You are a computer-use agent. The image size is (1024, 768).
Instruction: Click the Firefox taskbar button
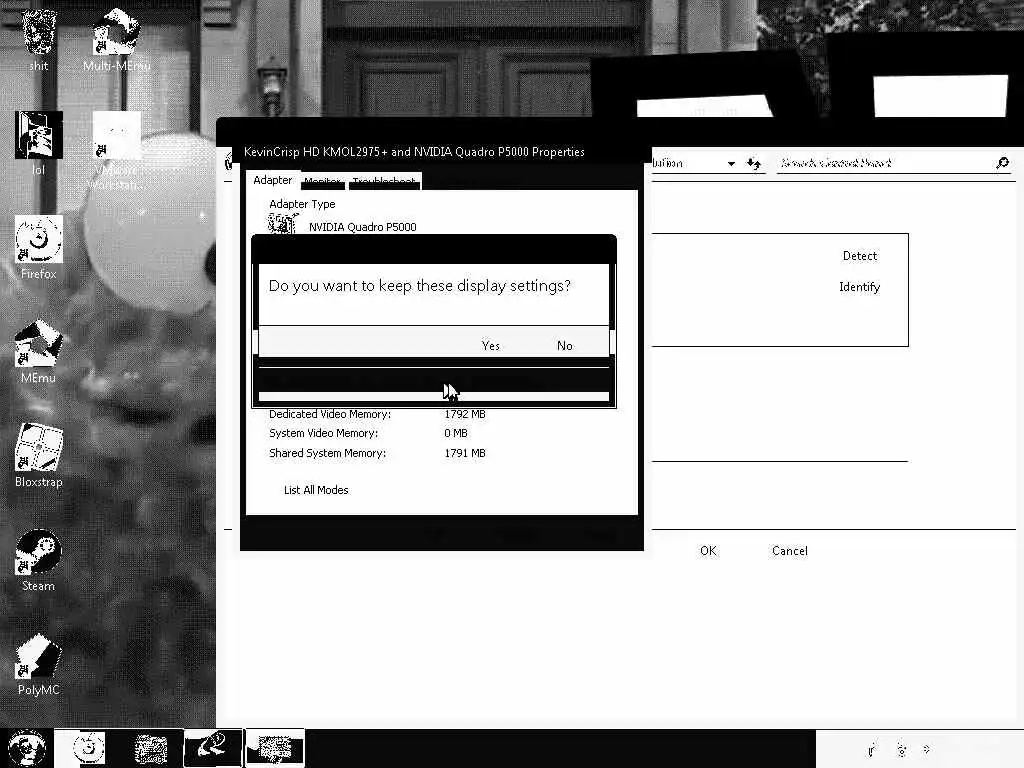click(88, 748)
